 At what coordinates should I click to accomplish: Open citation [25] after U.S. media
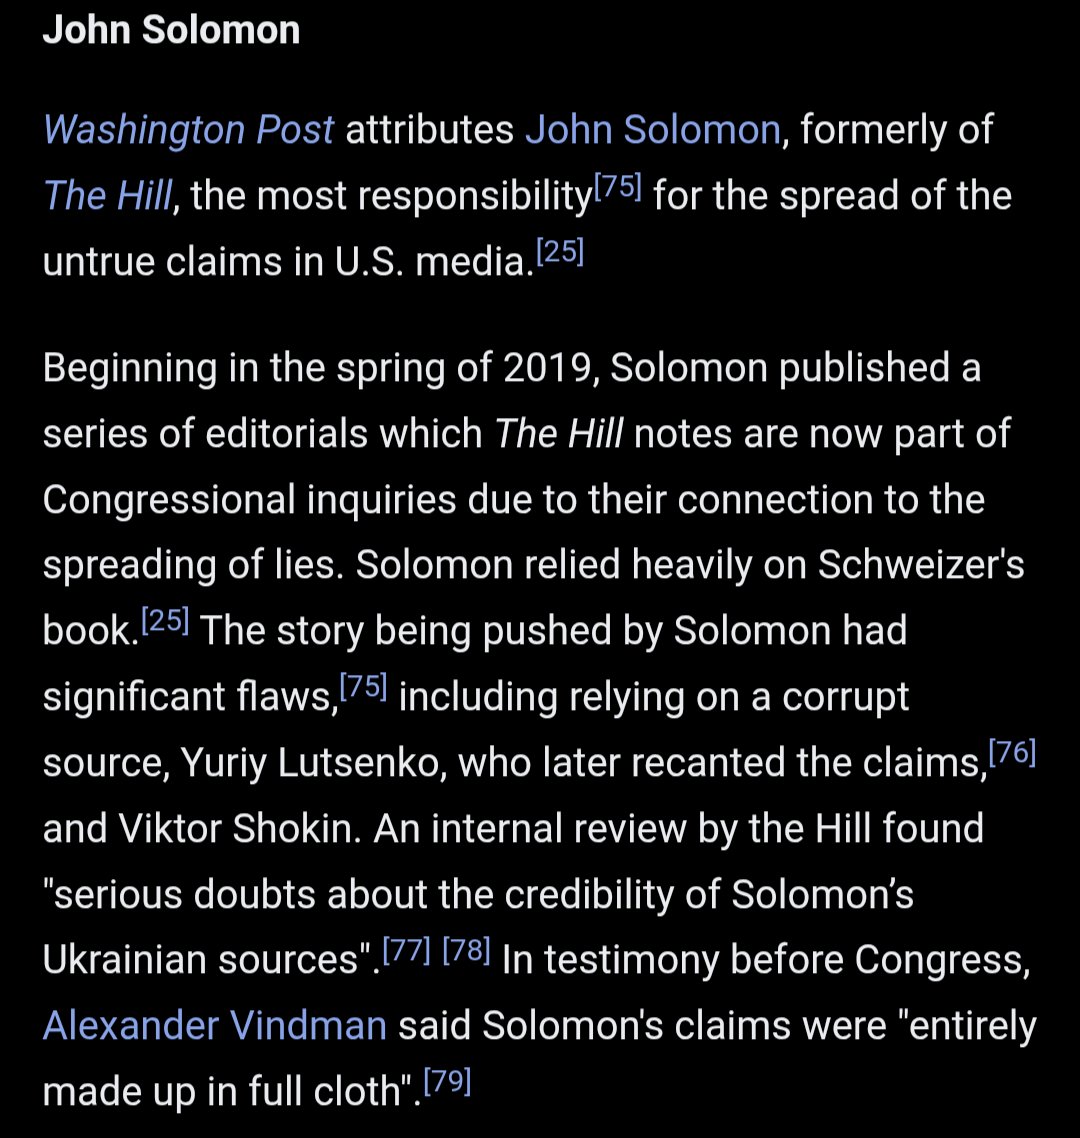coord(560,252)
